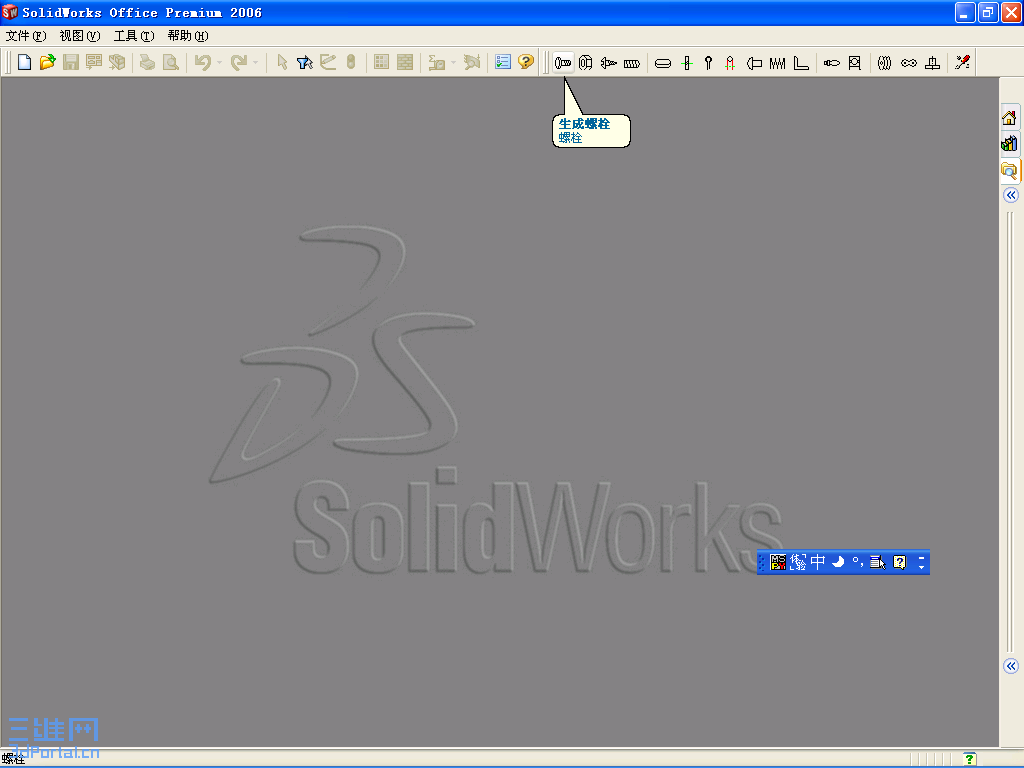Click the Redo arrow icon
Screen dimensions: 1024x768
[239, 62]
